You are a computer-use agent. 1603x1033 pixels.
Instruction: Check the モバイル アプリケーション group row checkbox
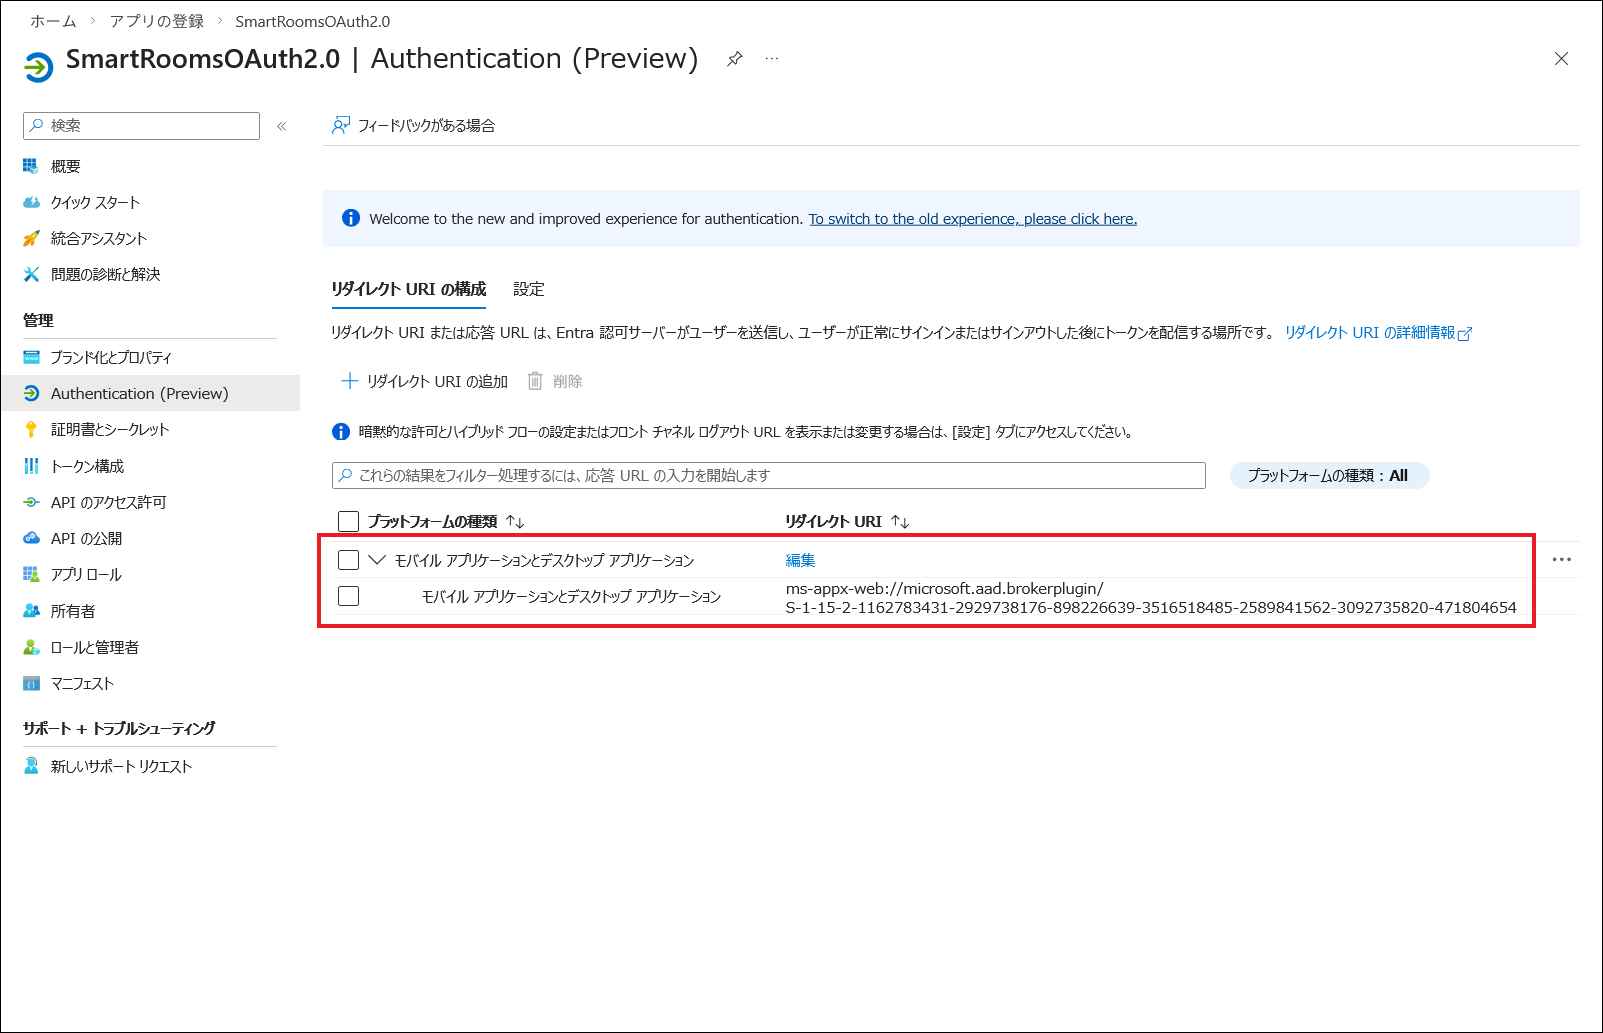point(348,560)
